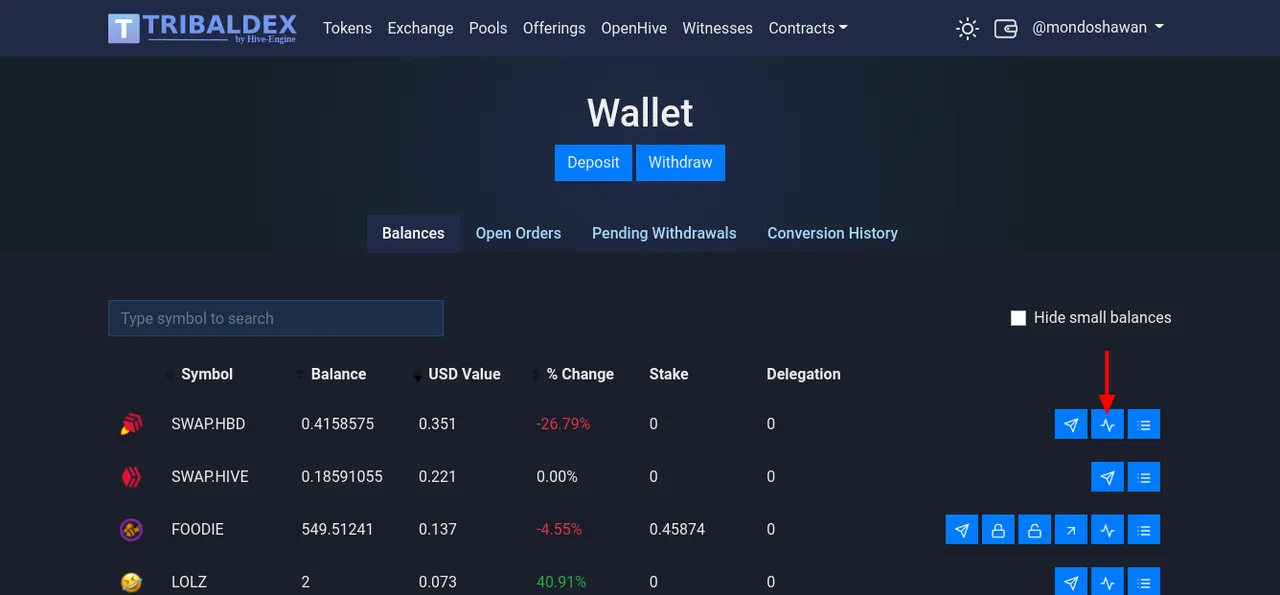Select the Balances tab
Image resolution: width=1280 pixels, height=595 pixels.
point(413,233)
